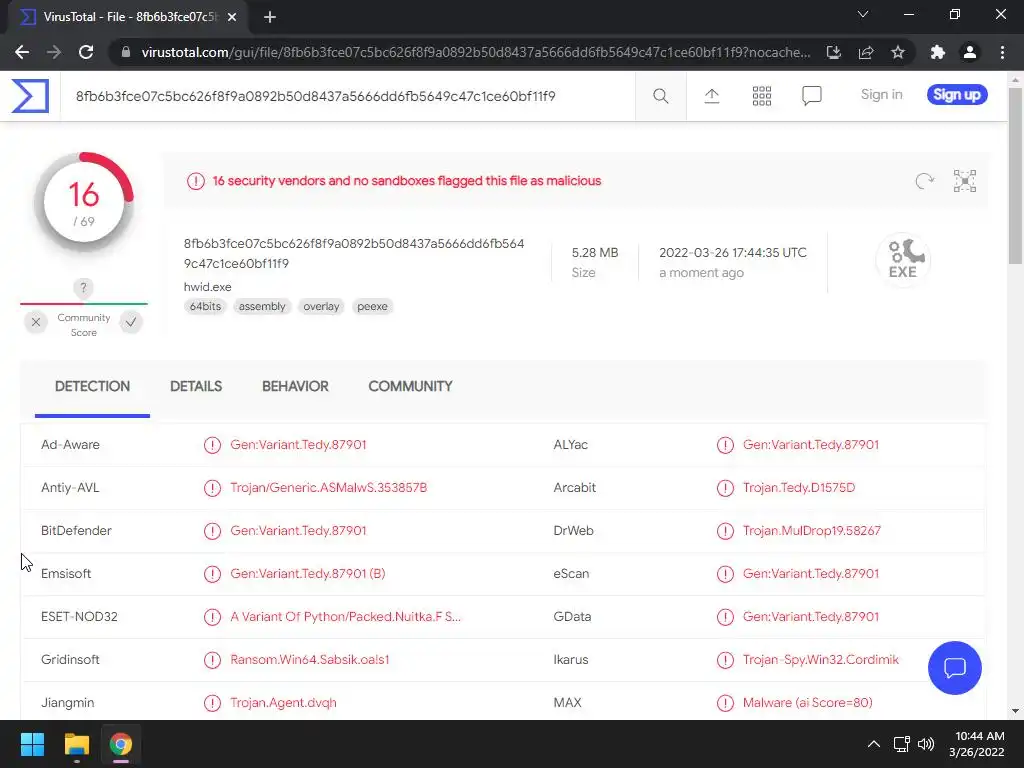
Task: Open Chrome profile menu
Action: coord(969,52)
